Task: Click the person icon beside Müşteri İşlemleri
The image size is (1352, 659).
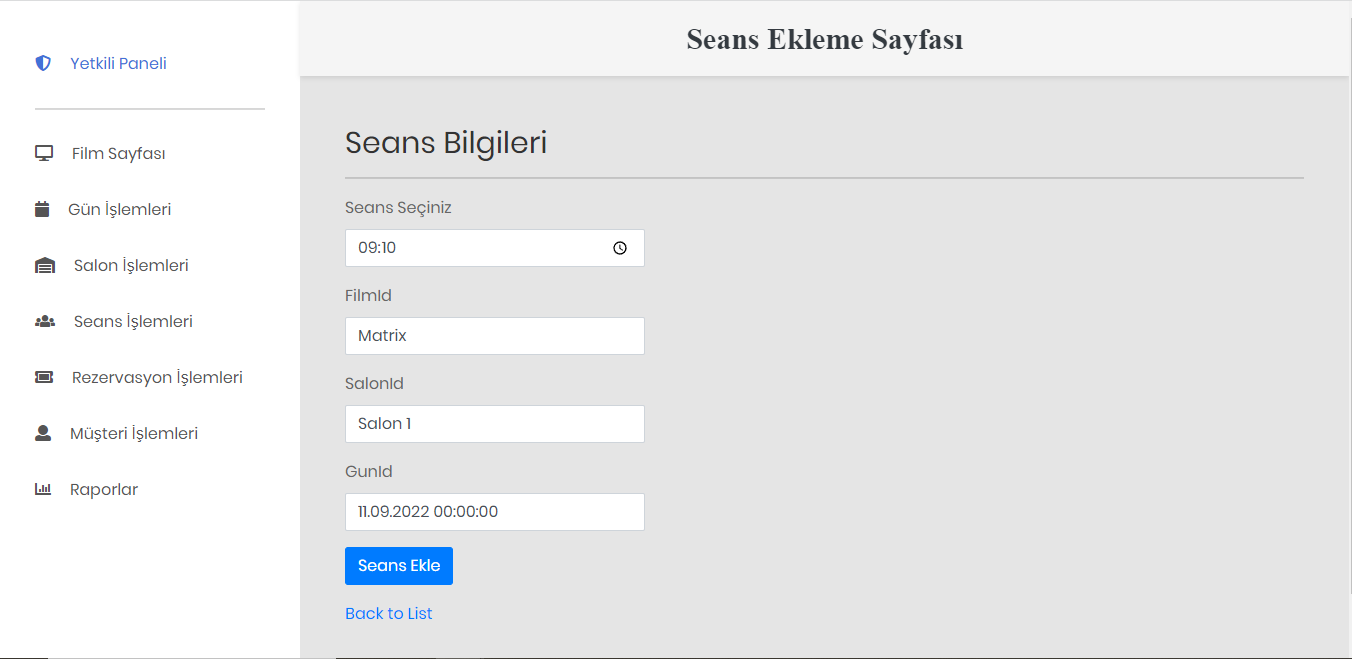Action: 42,432
